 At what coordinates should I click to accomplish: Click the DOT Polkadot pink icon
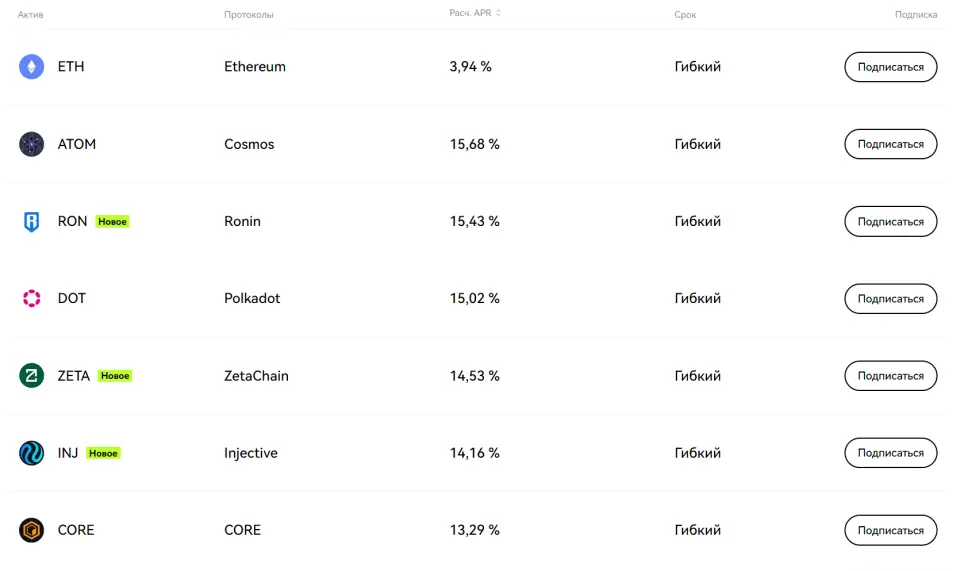(31, 299)
